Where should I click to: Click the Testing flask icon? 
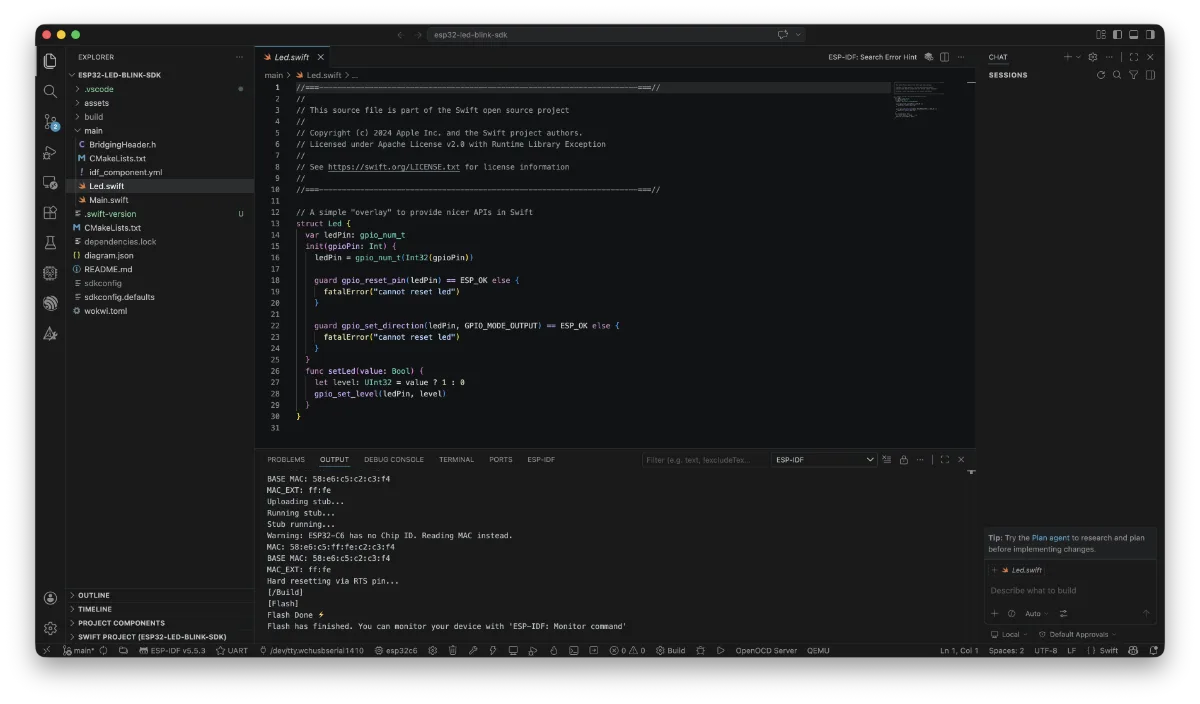coord(50,243)
